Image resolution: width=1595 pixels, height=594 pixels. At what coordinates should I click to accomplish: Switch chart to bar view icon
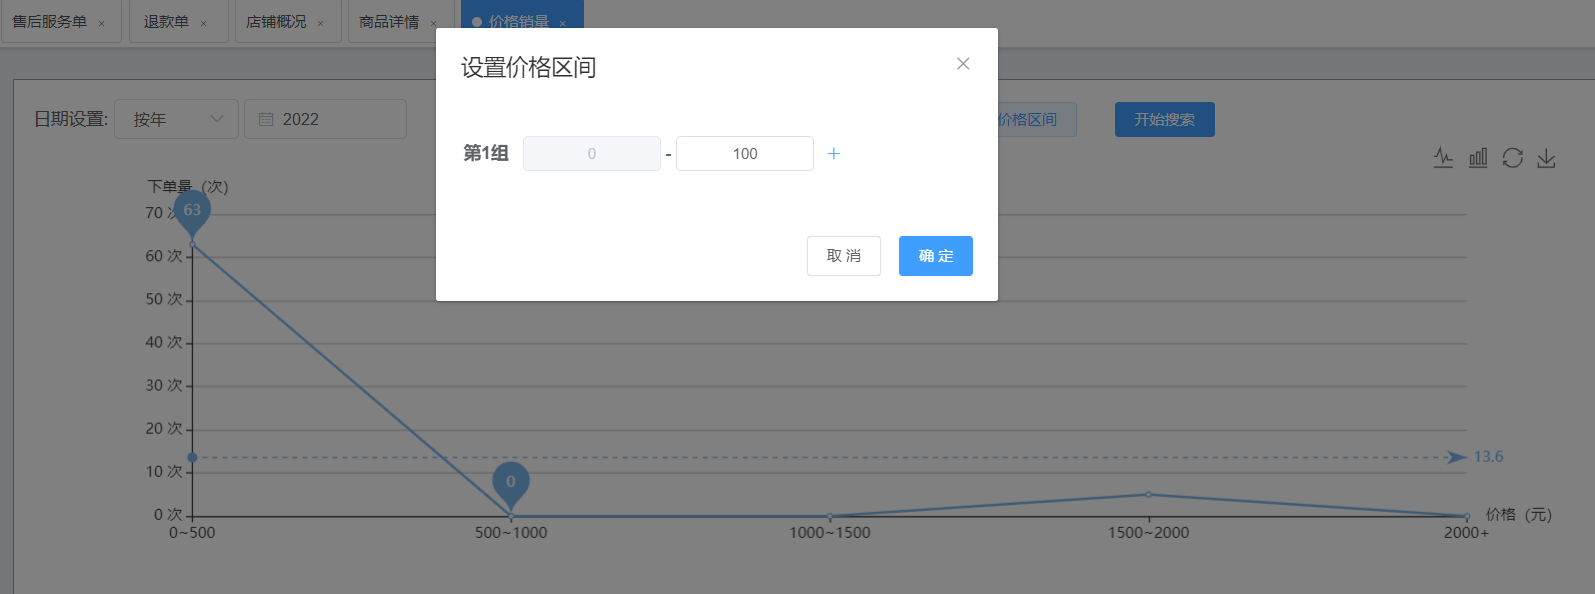click(1478, 158)
